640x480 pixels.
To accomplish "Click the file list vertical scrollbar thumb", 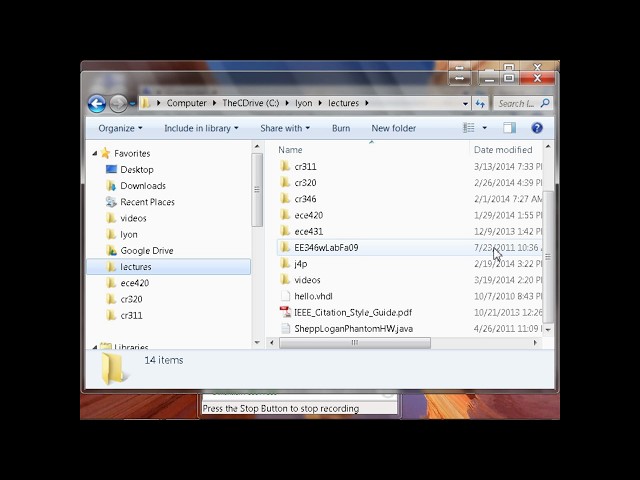I will [548, 257].
